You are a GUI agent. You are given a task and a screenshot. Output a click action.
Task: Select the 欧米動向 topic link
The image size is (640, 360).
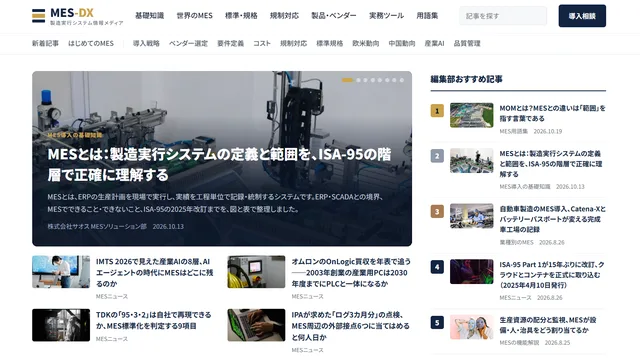point(366,43)
